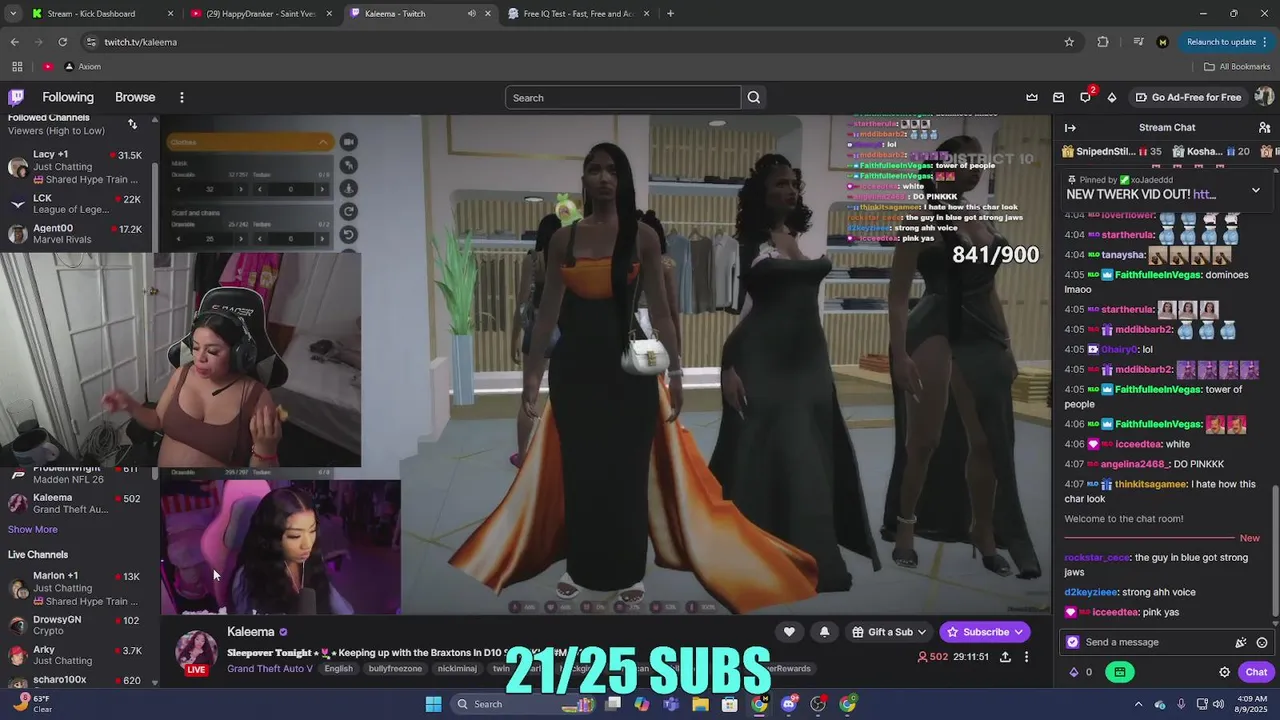Open the Get Bits diamond icon
1280x720 pixels.
1112,97
